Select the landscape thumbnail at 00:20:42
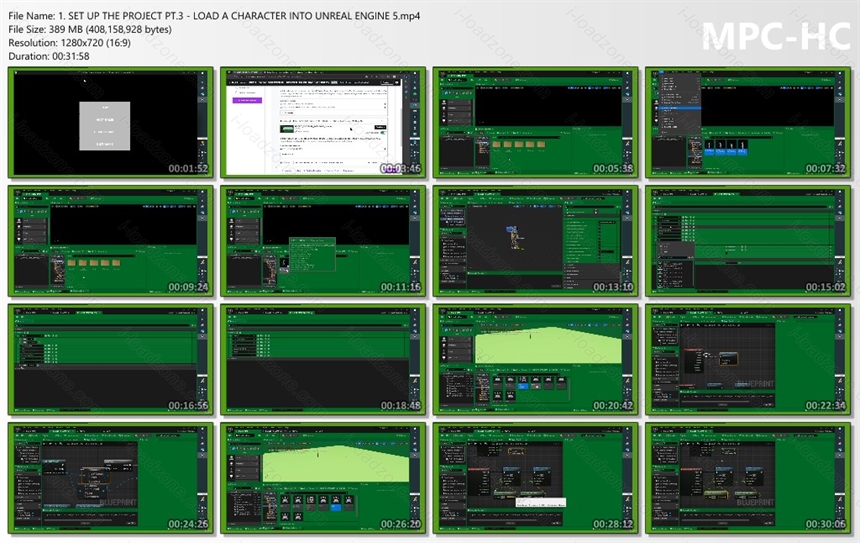This screenshot has width=860, height=543. coord(535,359)
